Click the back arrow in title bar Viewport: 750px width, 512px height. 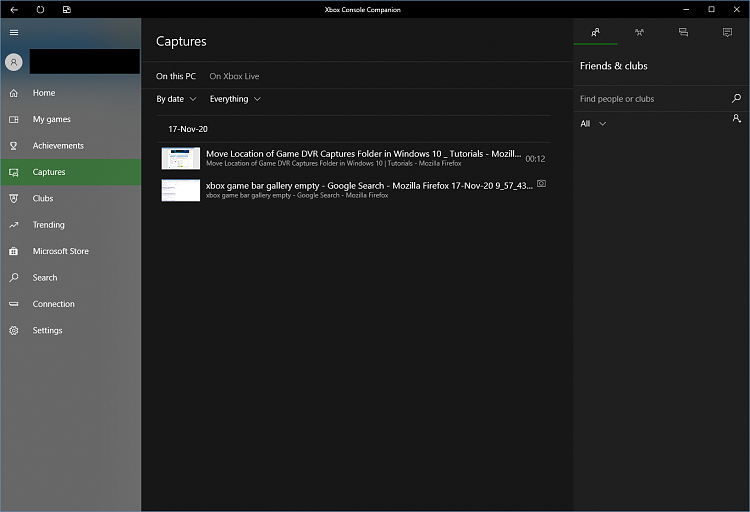tap(14, 10)
